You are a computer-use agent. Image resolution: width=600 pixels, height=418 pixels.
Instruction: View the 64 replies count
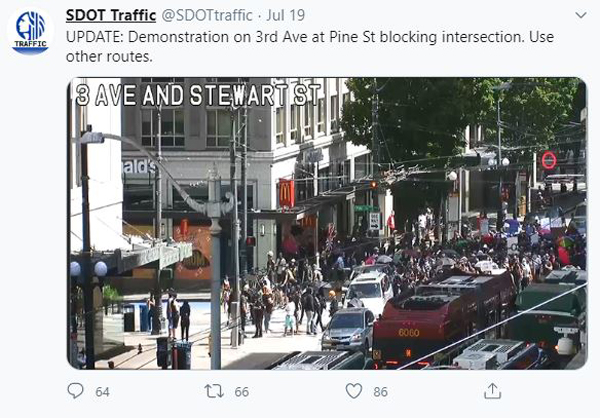pyautogui.click(x=103, y=392)
